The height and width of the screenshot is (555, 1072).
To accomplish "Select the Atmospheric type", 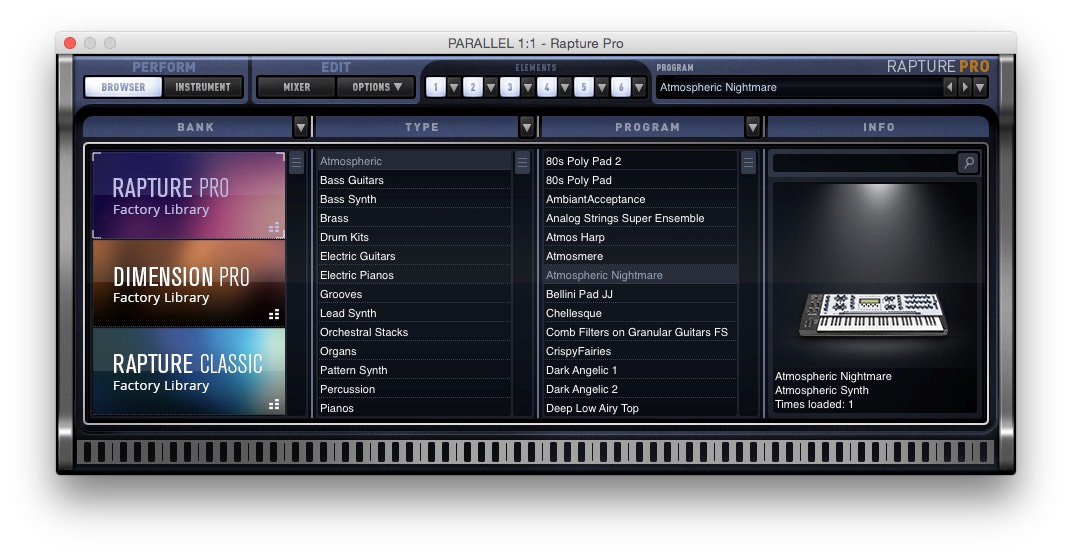I will [x=414, y=161].
